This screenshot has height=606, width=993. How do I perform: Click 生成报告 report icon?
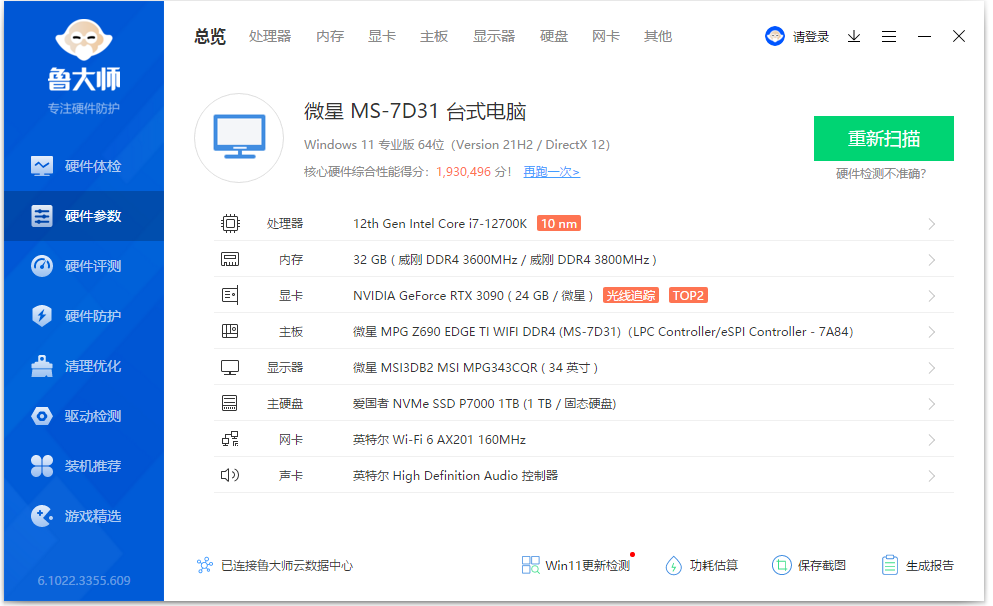click(x=889, y=565)
